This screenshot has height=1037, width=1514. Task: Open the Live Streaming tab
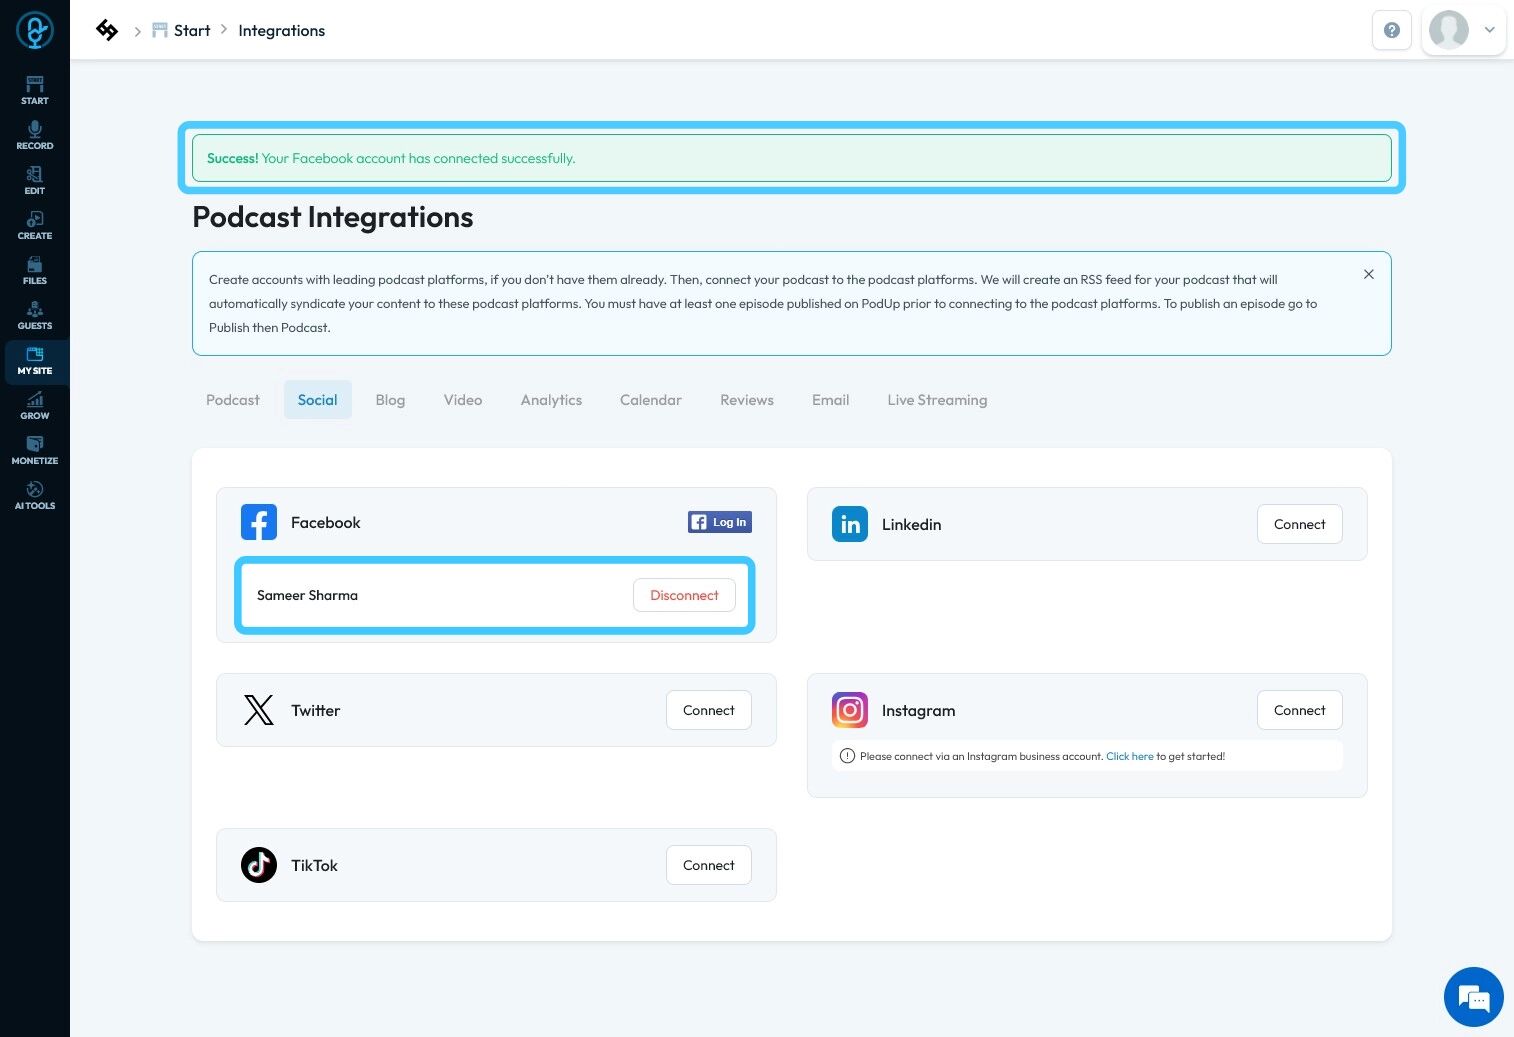[937, 400]
